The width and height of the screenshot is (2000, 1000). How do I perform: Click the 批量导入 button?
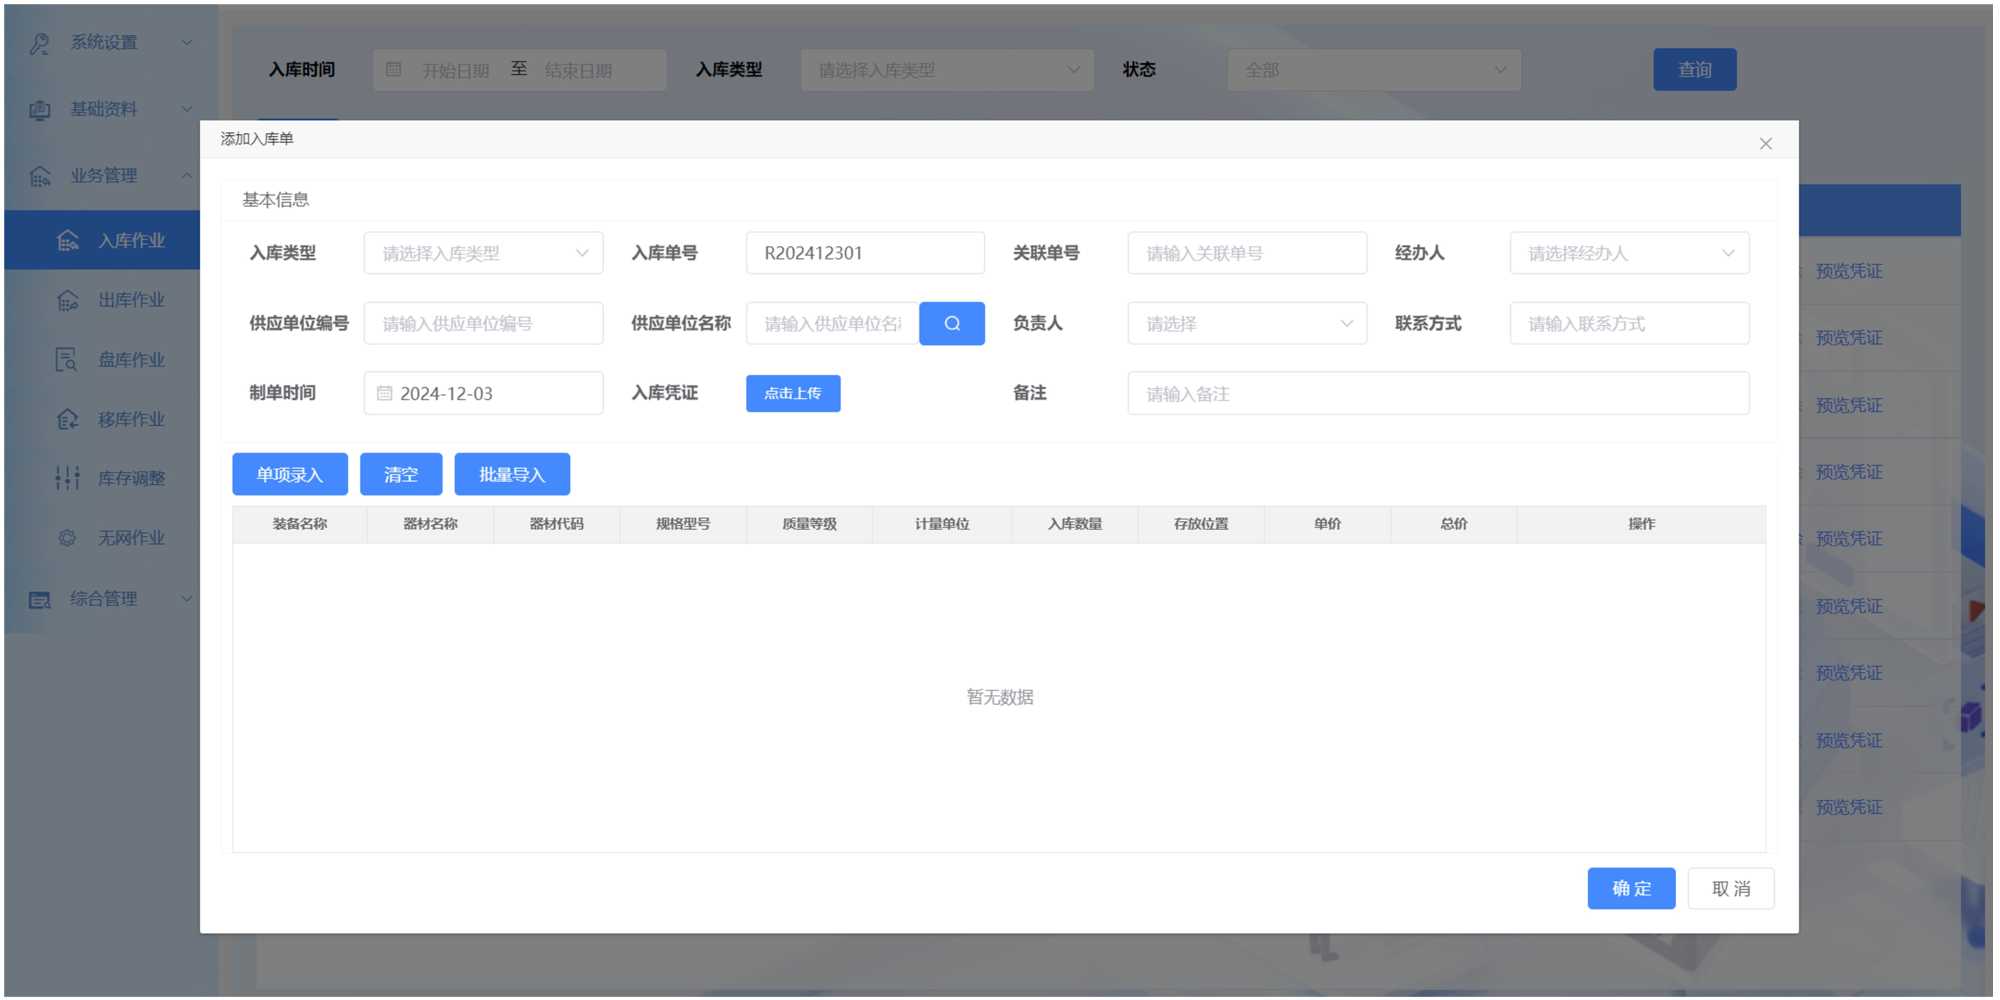coord(512,475)
